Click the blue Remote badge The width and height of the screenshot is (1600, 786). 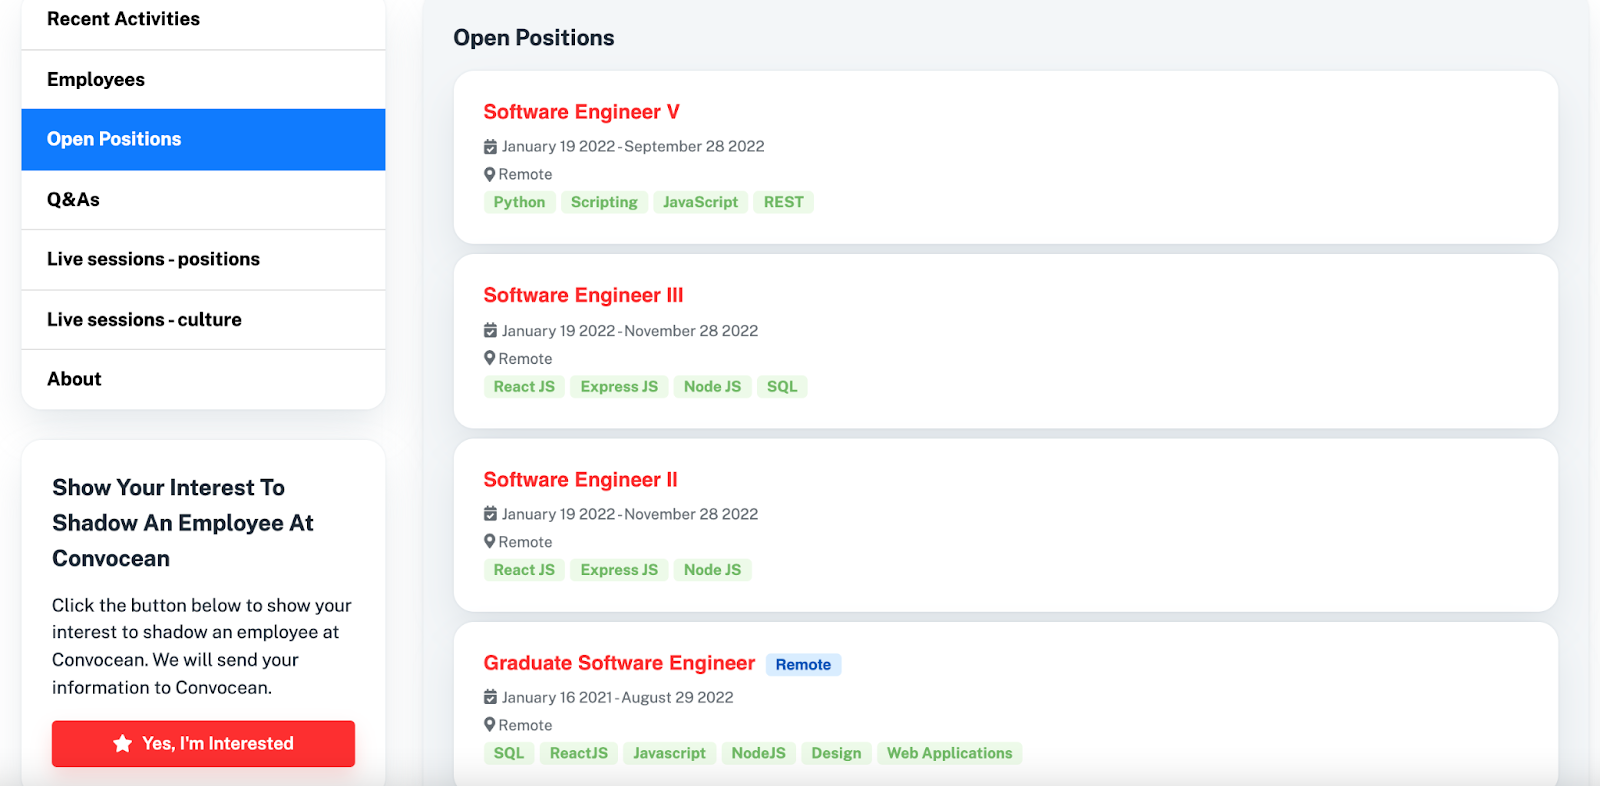coord(803,665)
